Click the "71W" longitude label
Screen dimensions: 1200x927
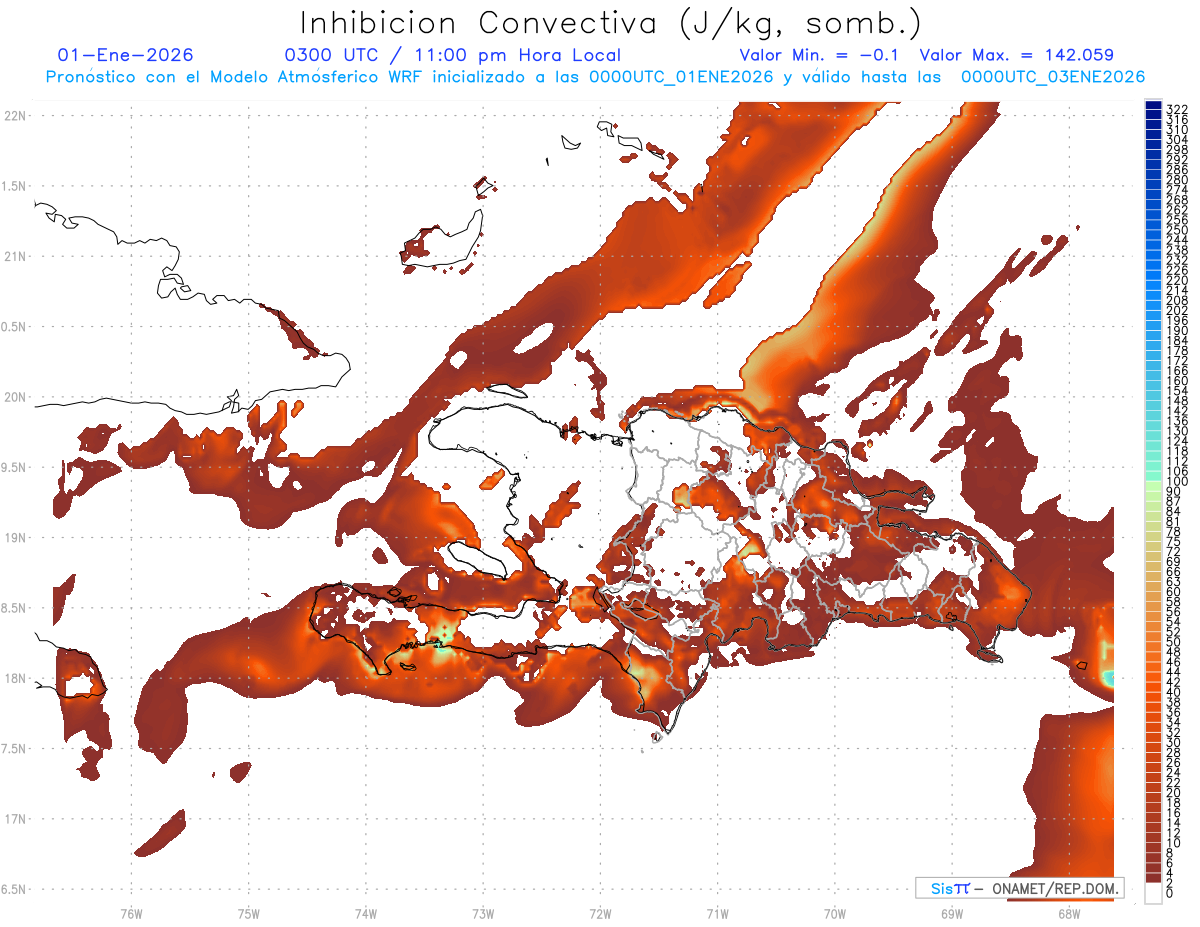coord(717,913)
